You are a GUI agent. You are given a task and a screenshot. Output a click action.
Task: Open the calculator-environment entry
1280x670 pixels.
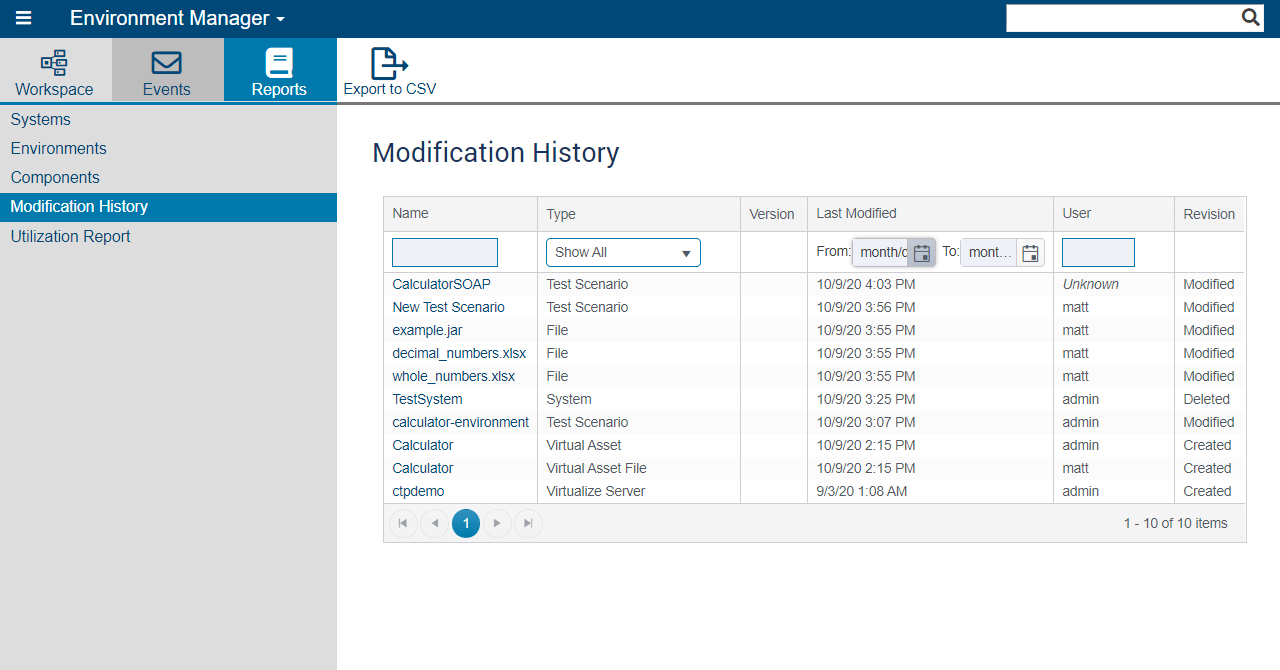click(460, 422)
